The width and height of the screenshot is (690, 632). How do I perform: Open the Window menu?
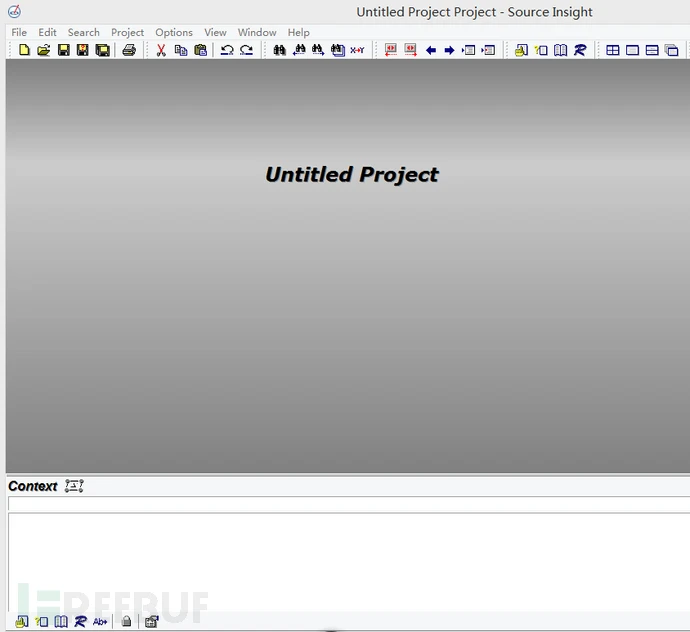point(257,33)
